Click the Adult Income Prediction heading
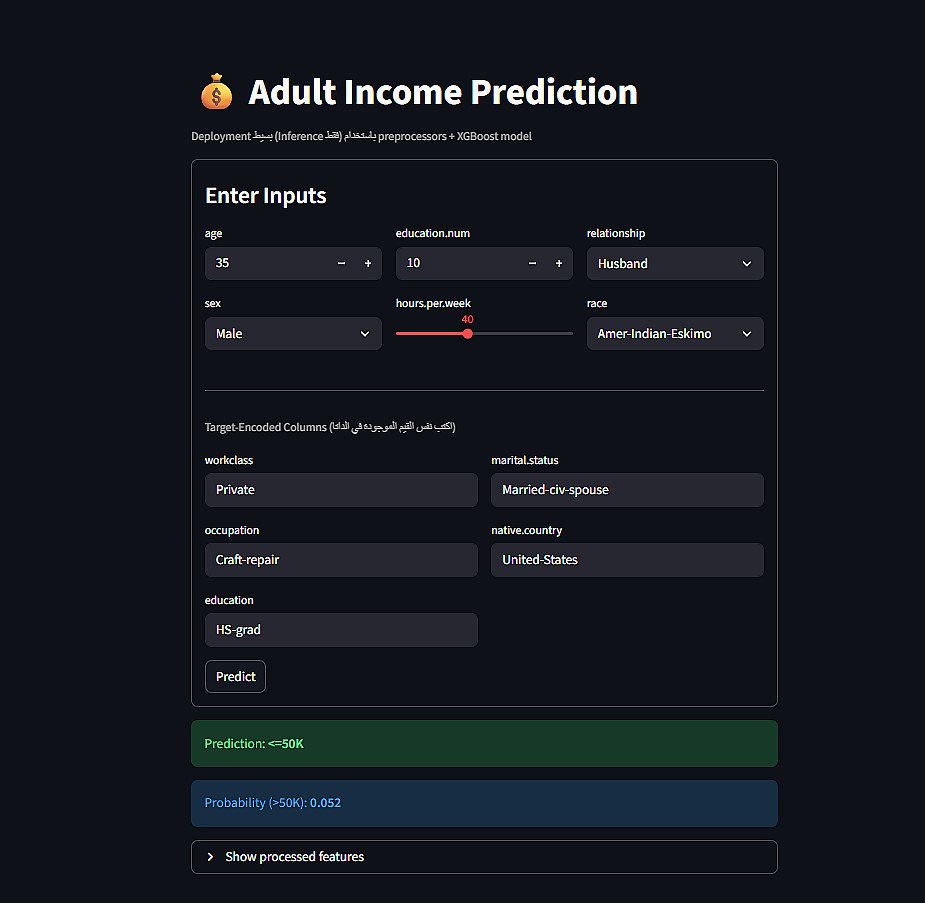 point(442,93)
